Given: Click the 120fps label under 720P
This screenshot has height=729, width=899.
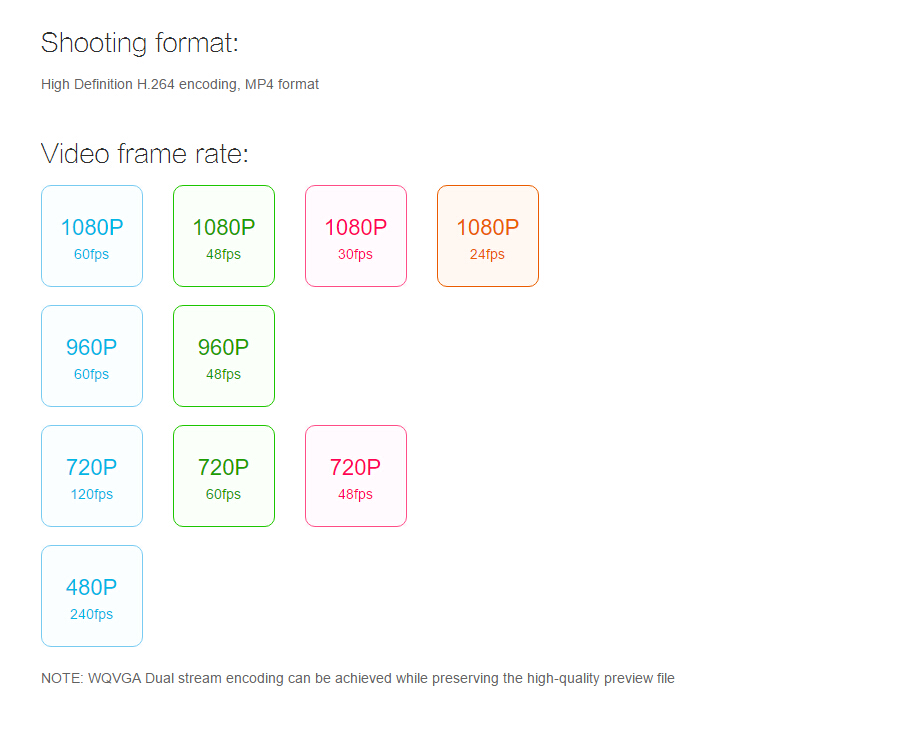Looking at the screenshot, I should pyautogui.click(x=91, y=494).
